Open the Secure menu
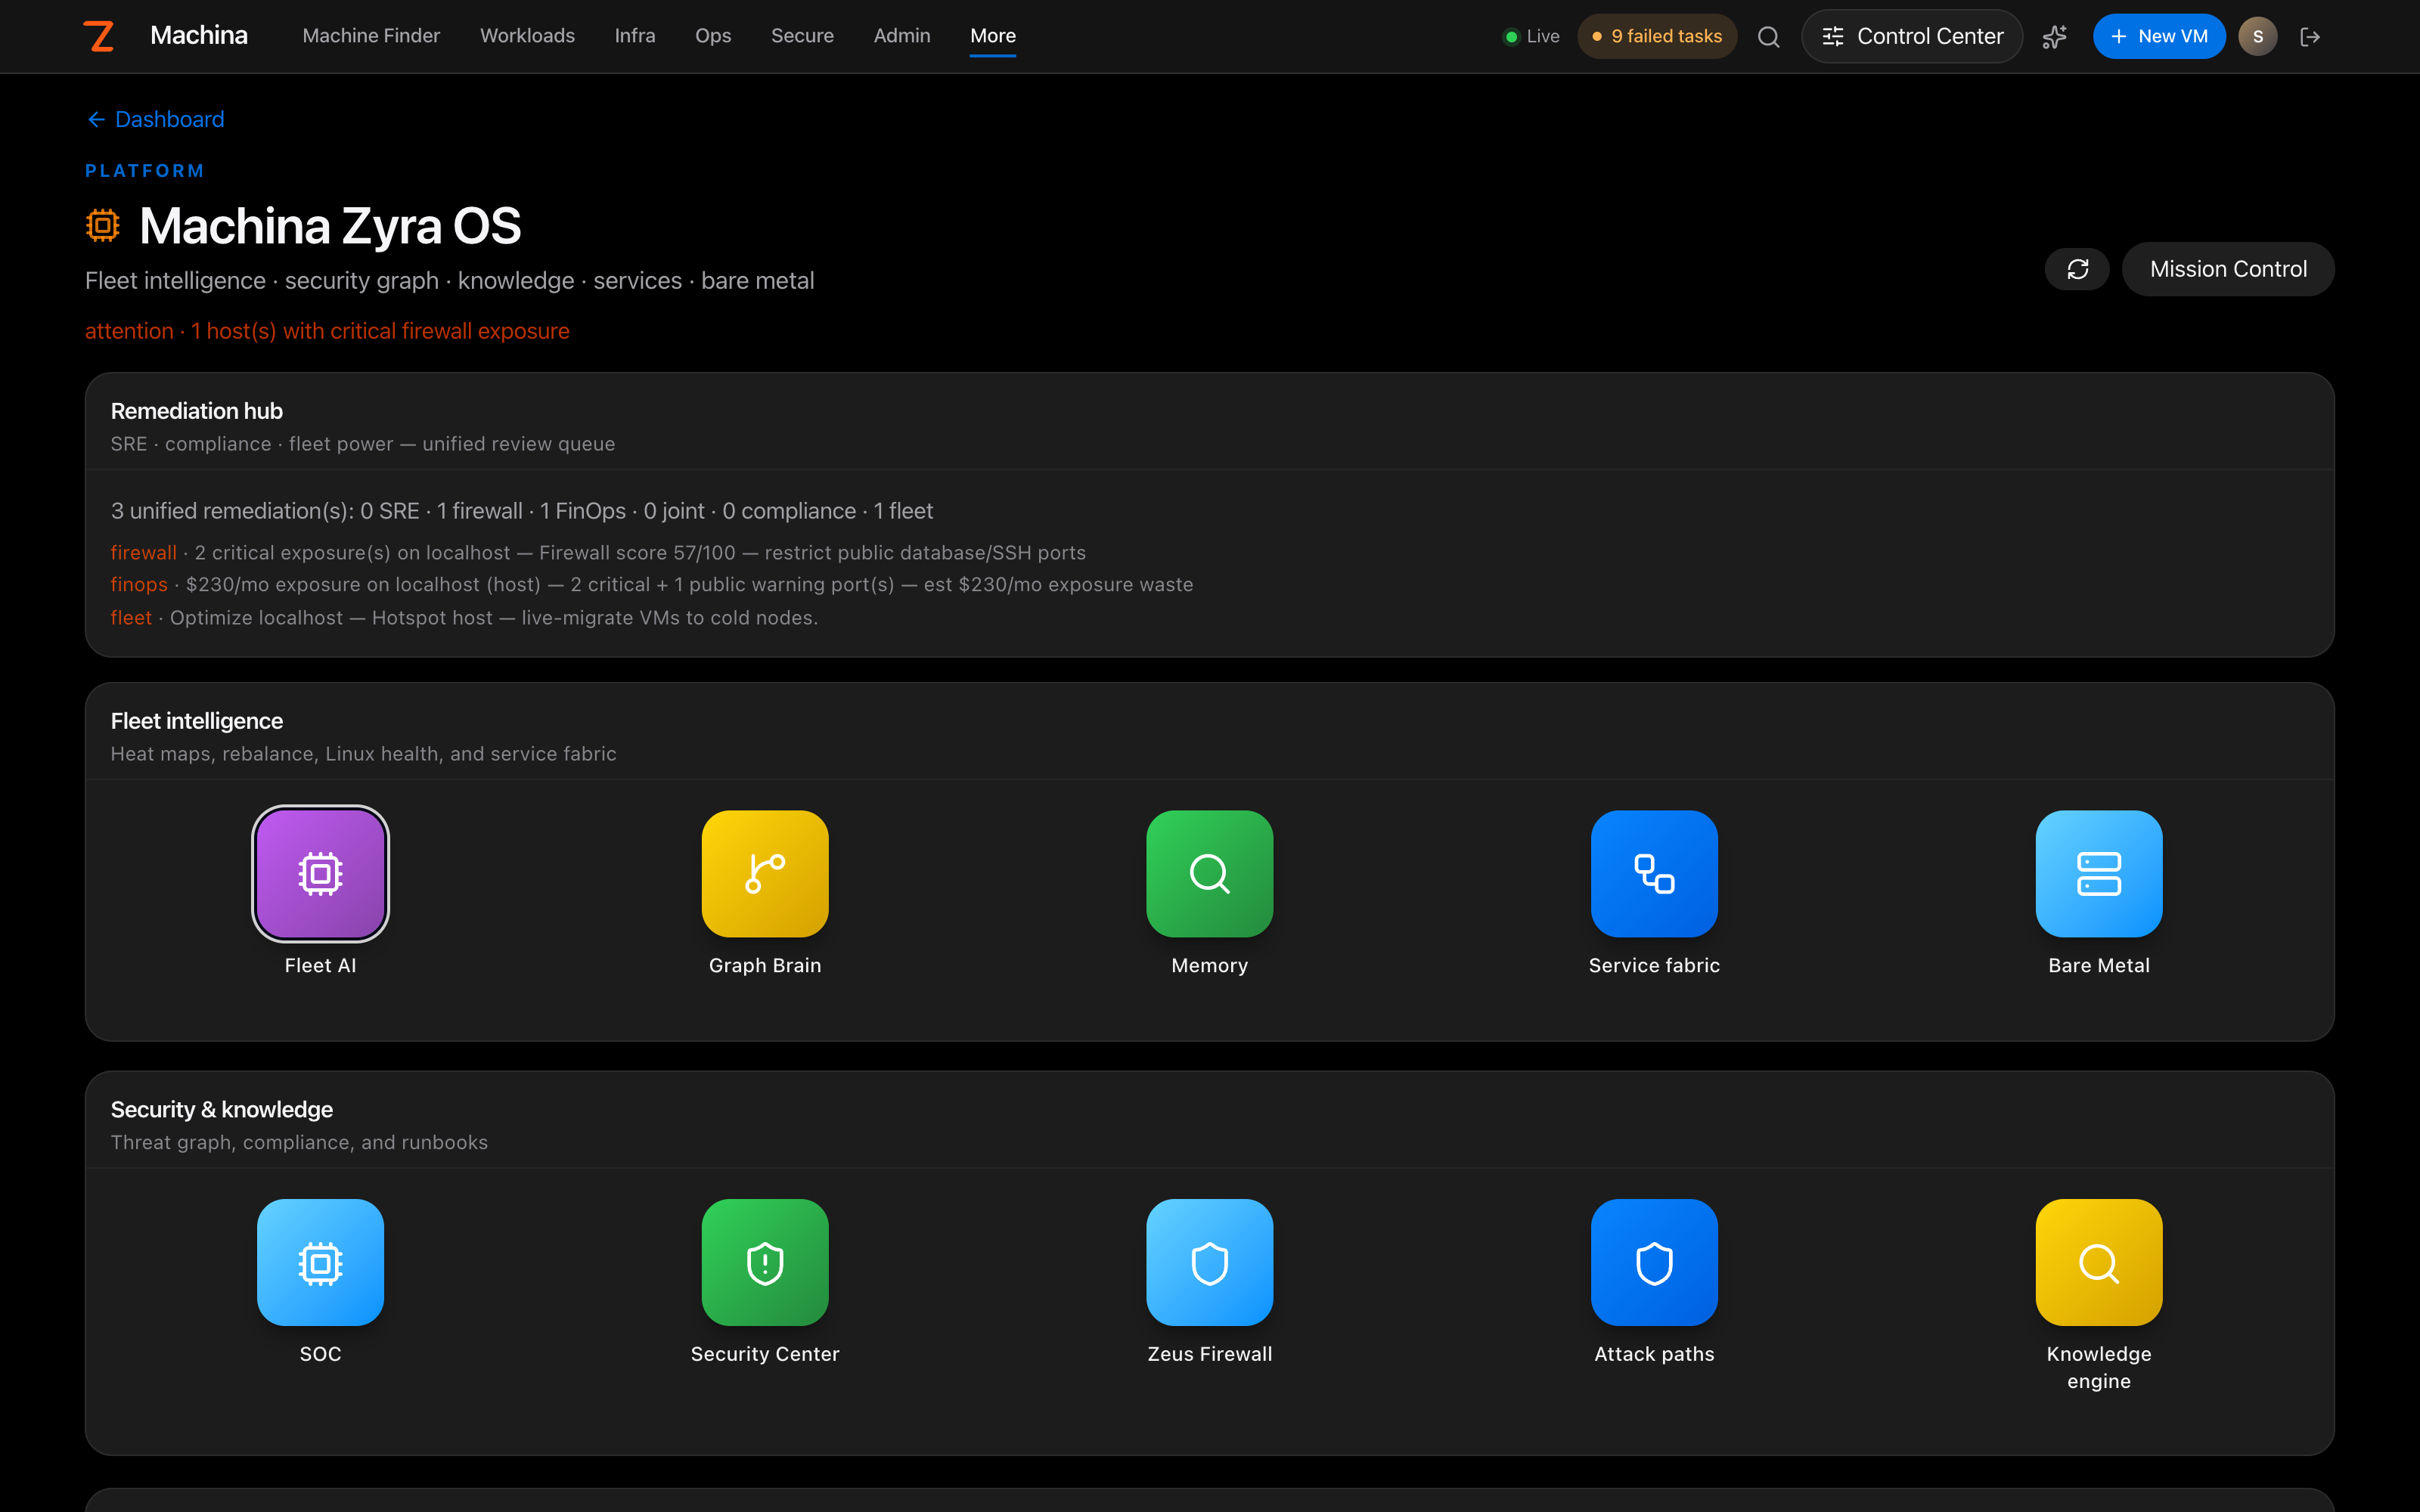This screenshot has width=2420, height=1512. point(802,36)
